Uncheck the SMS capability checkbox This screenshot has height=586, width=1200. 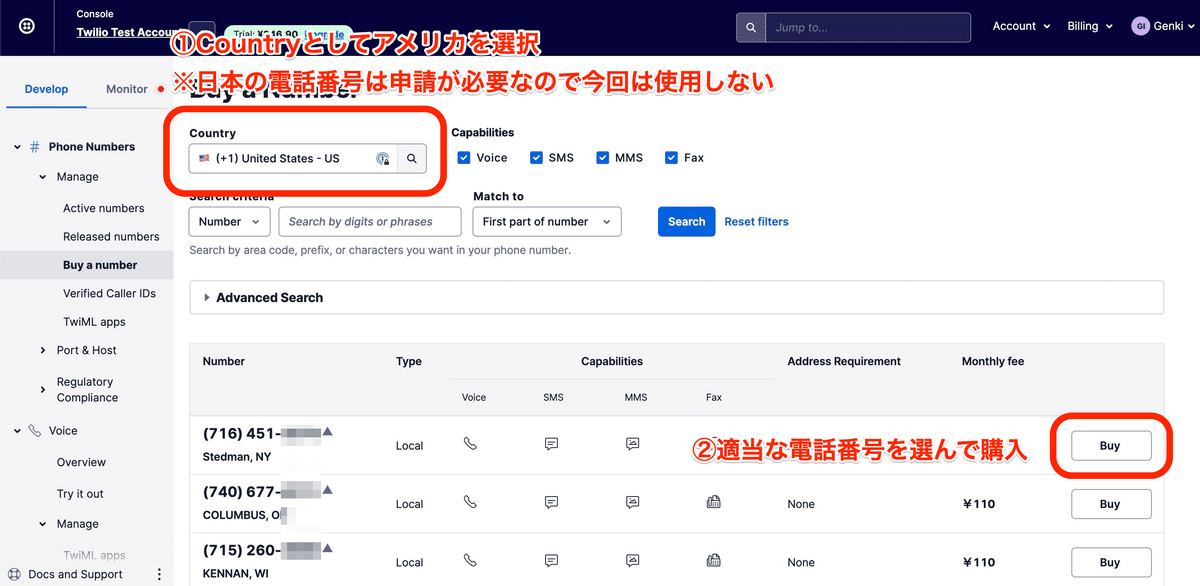point(536,158)
